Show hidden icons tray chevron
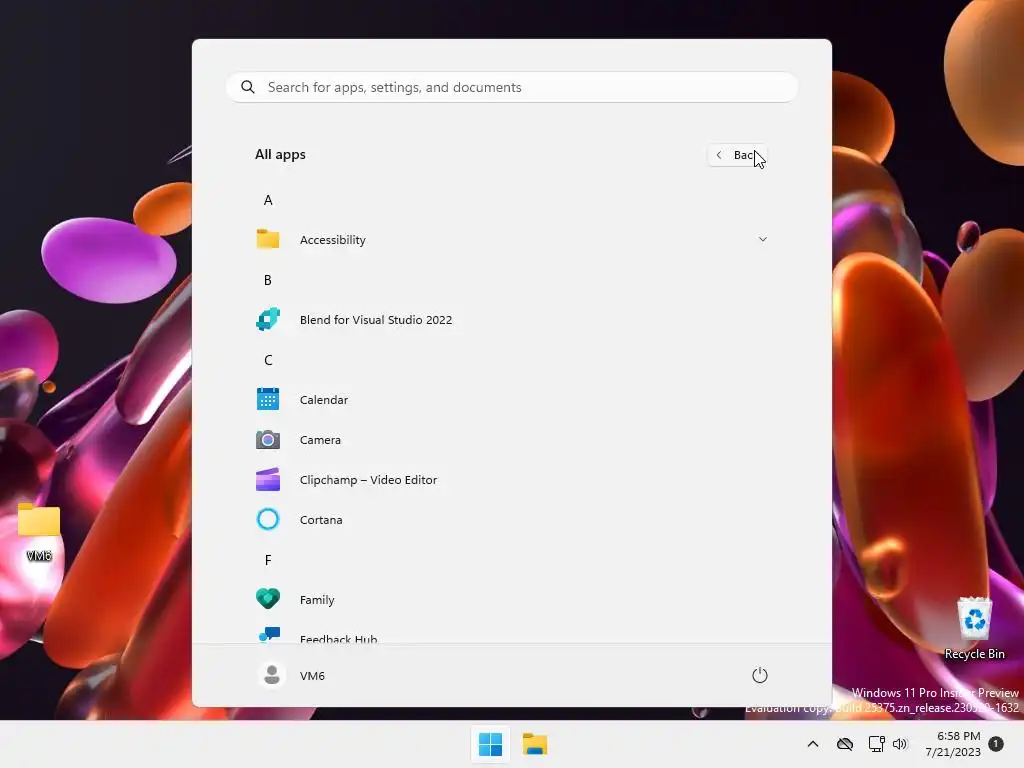 (x=812, y=744)
